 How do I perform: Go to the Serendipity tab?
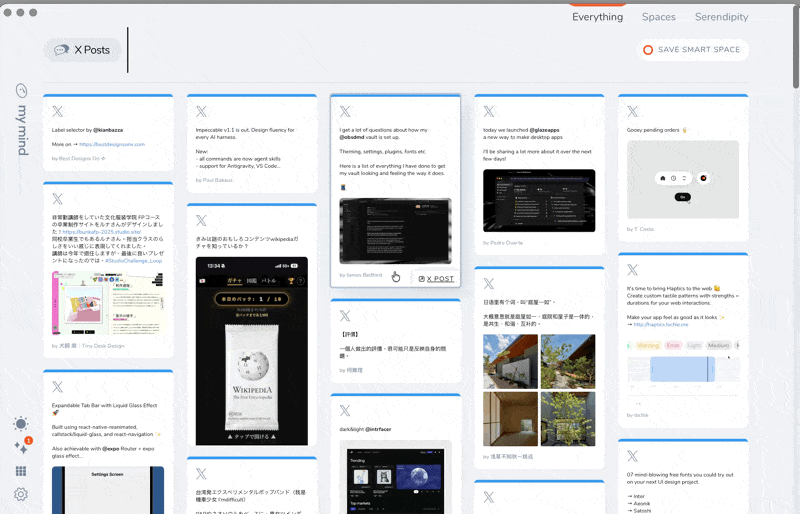[x=721, y=17]
